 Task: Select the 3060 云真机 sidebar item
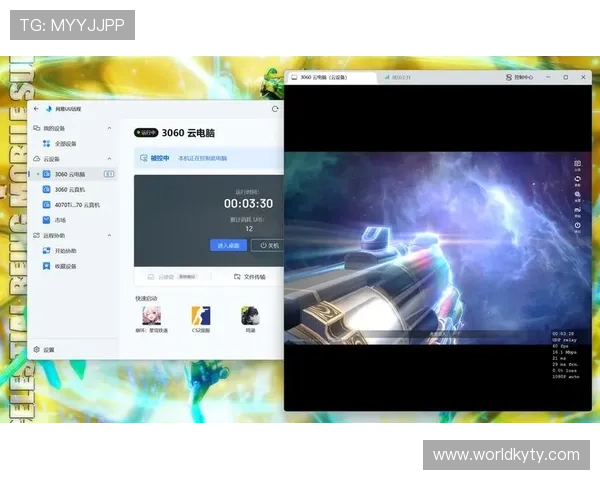click(x=69, y=189)
